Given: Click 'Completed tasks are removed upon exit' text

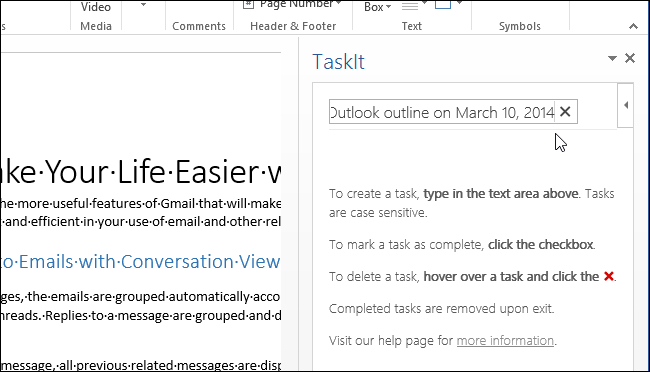Looking at the screenshot, I should point(441,309).
